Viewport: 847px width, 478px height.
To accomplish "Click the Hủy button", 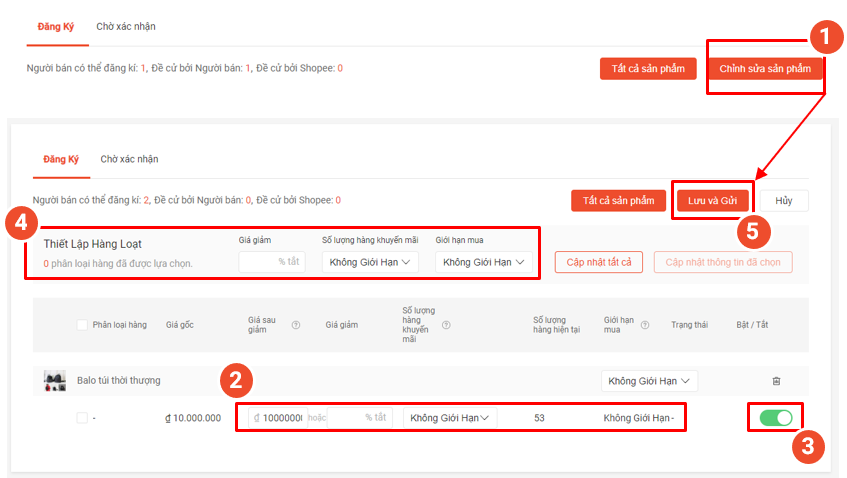I will coord(783,201).
